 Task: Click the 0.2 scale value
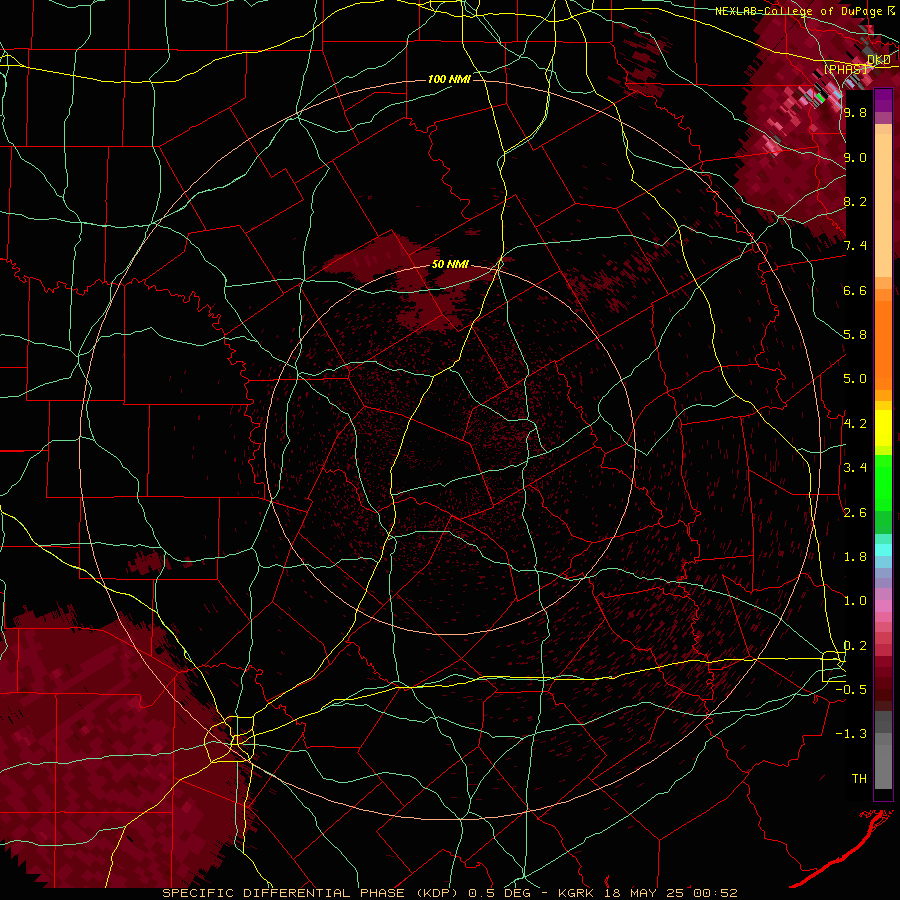click(855, 646)
